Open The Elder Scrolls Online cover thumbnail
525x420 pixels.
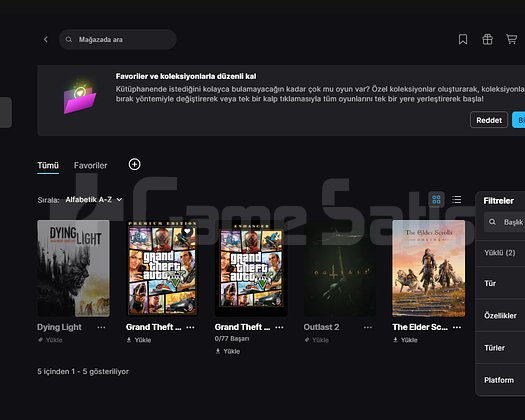(x=429, y=268)
